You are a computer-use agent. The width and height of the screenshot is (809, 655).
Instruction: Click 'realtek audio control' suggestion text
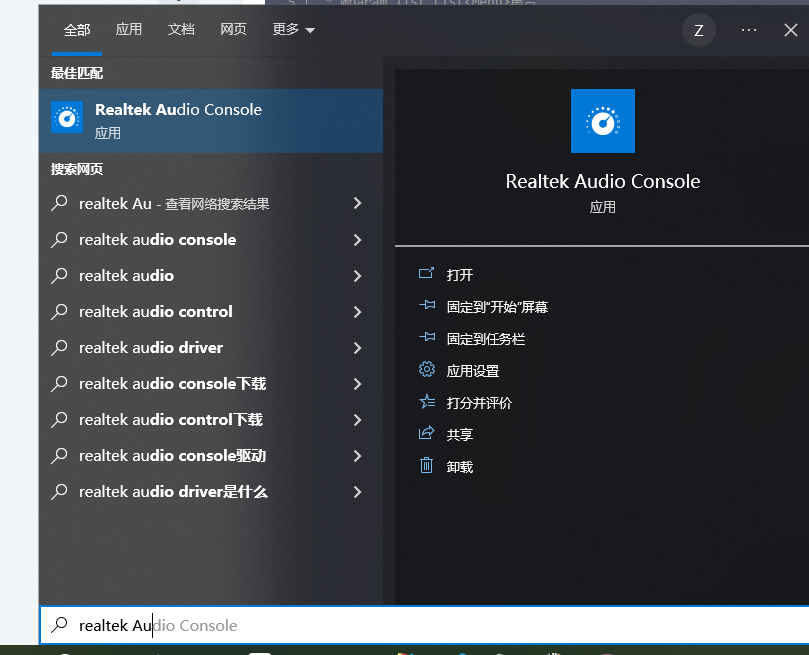coord(156,312)
